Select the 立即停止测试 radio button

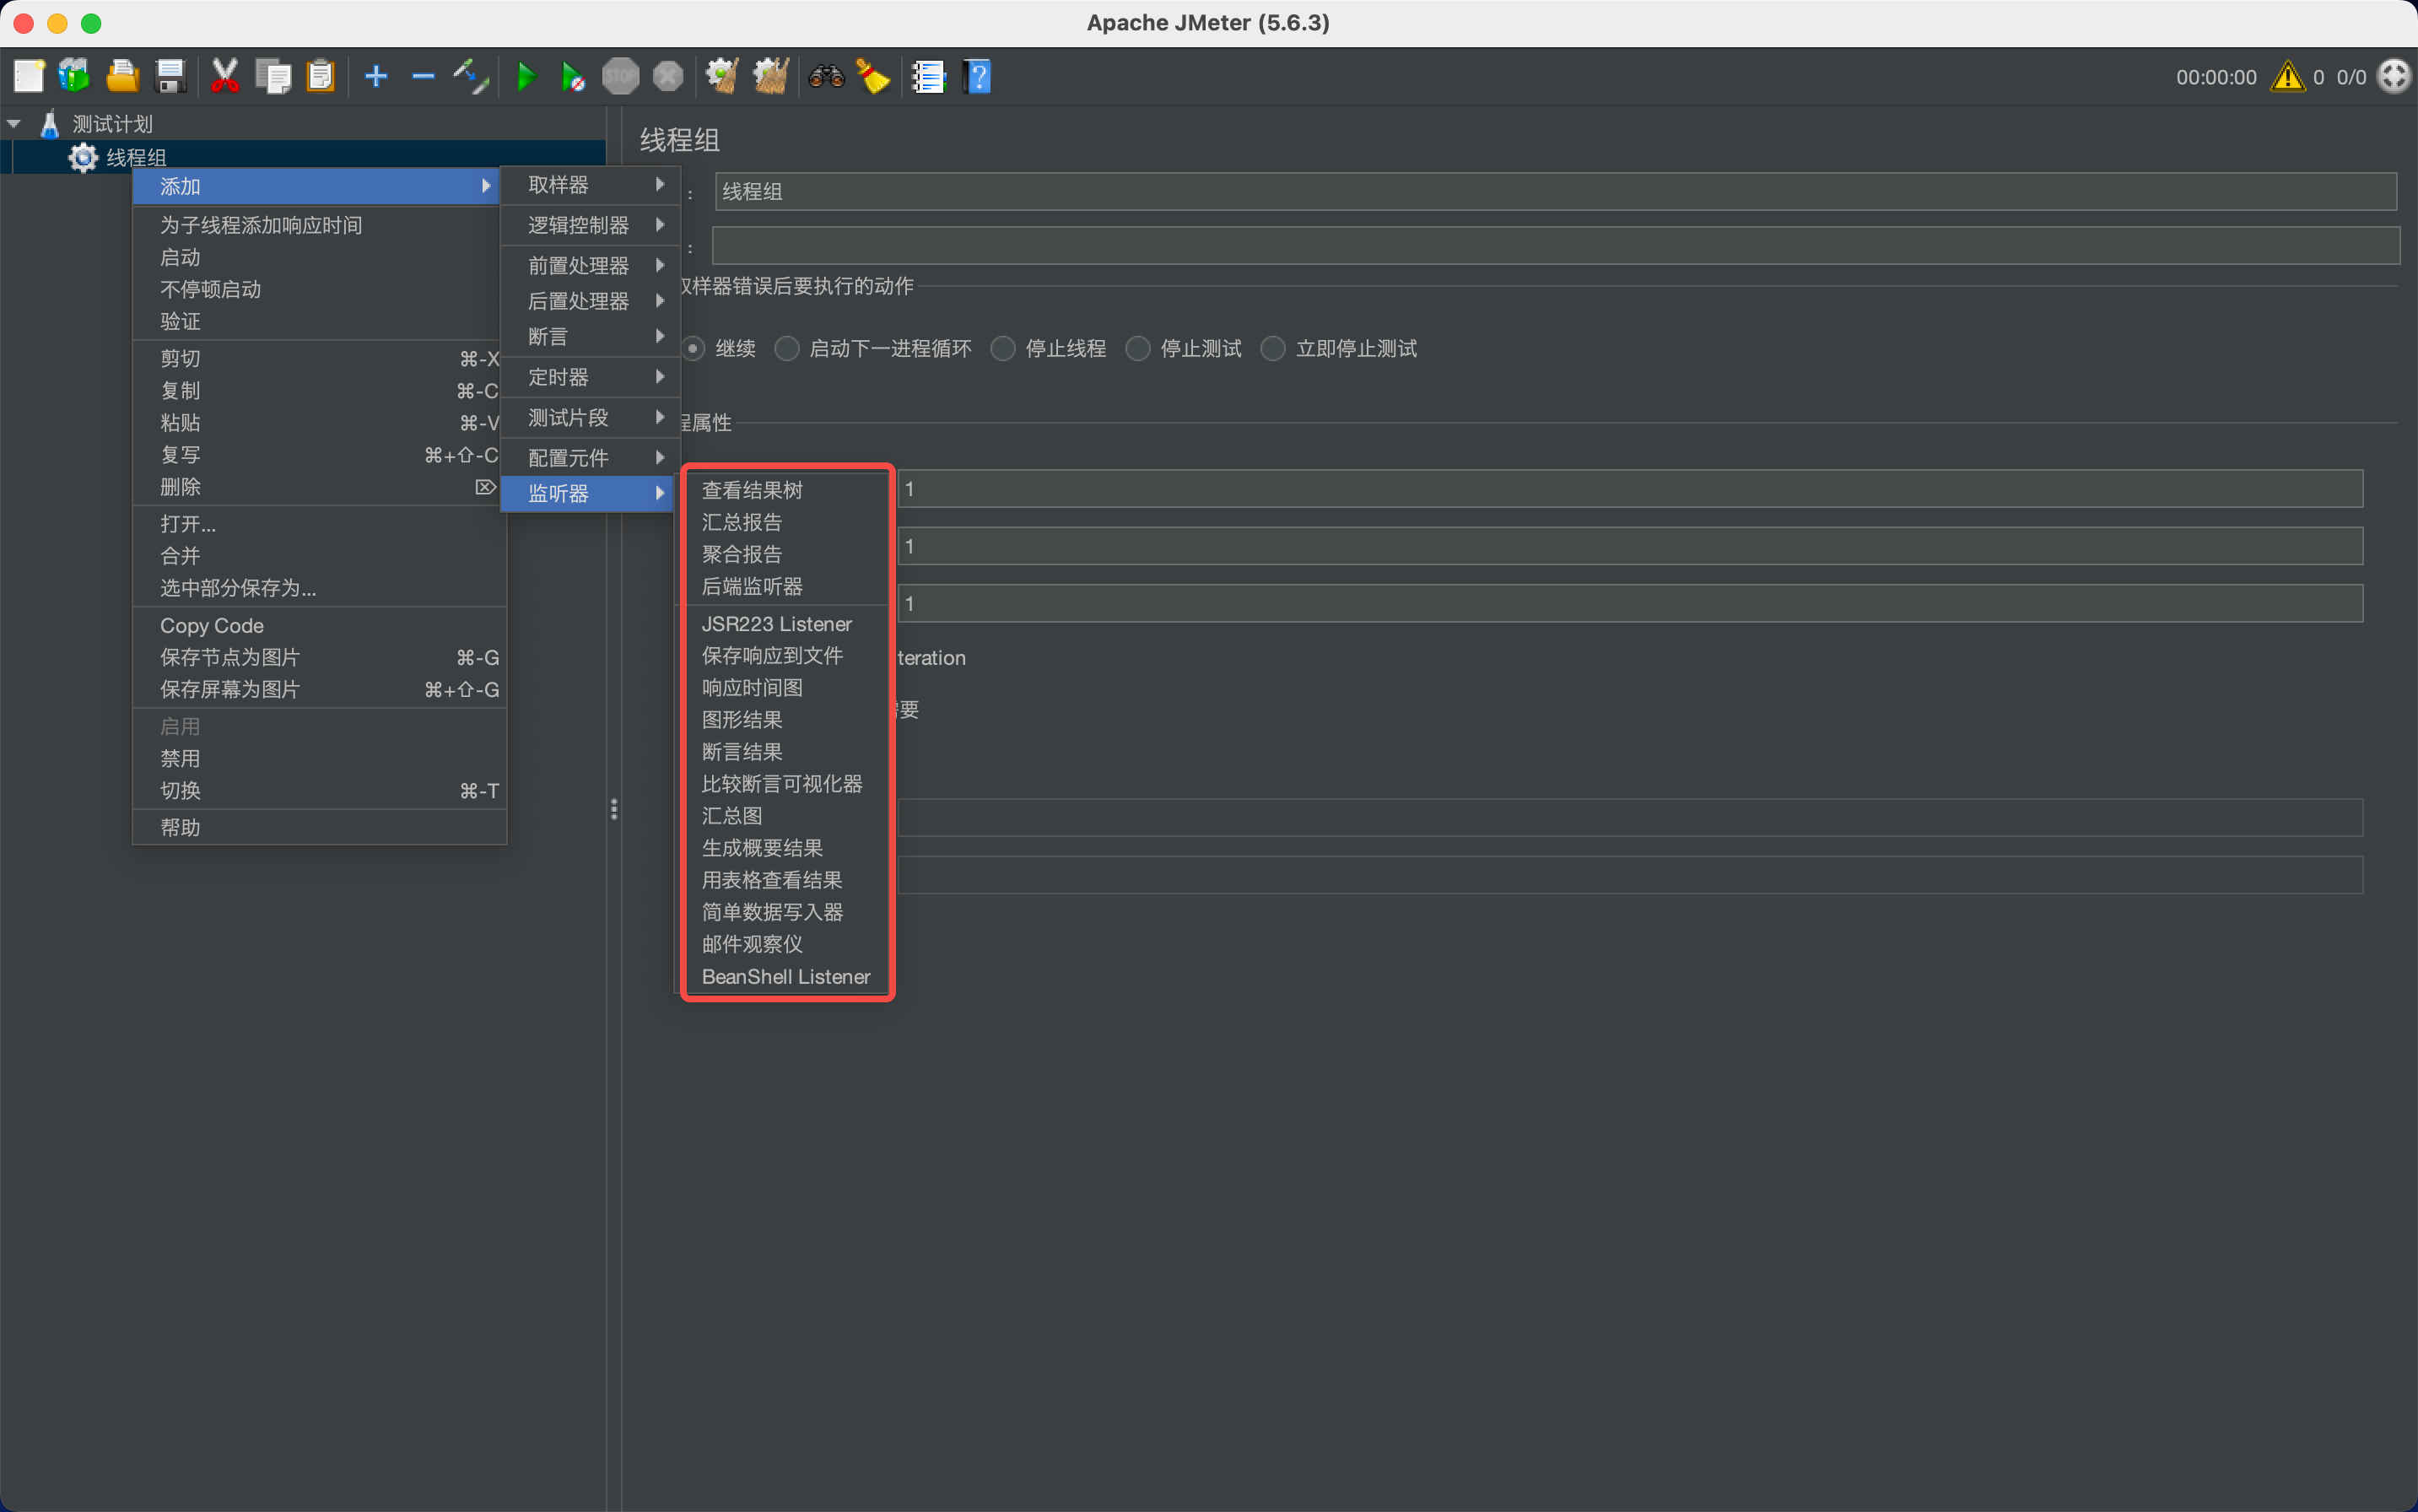tap(1273, 348)
